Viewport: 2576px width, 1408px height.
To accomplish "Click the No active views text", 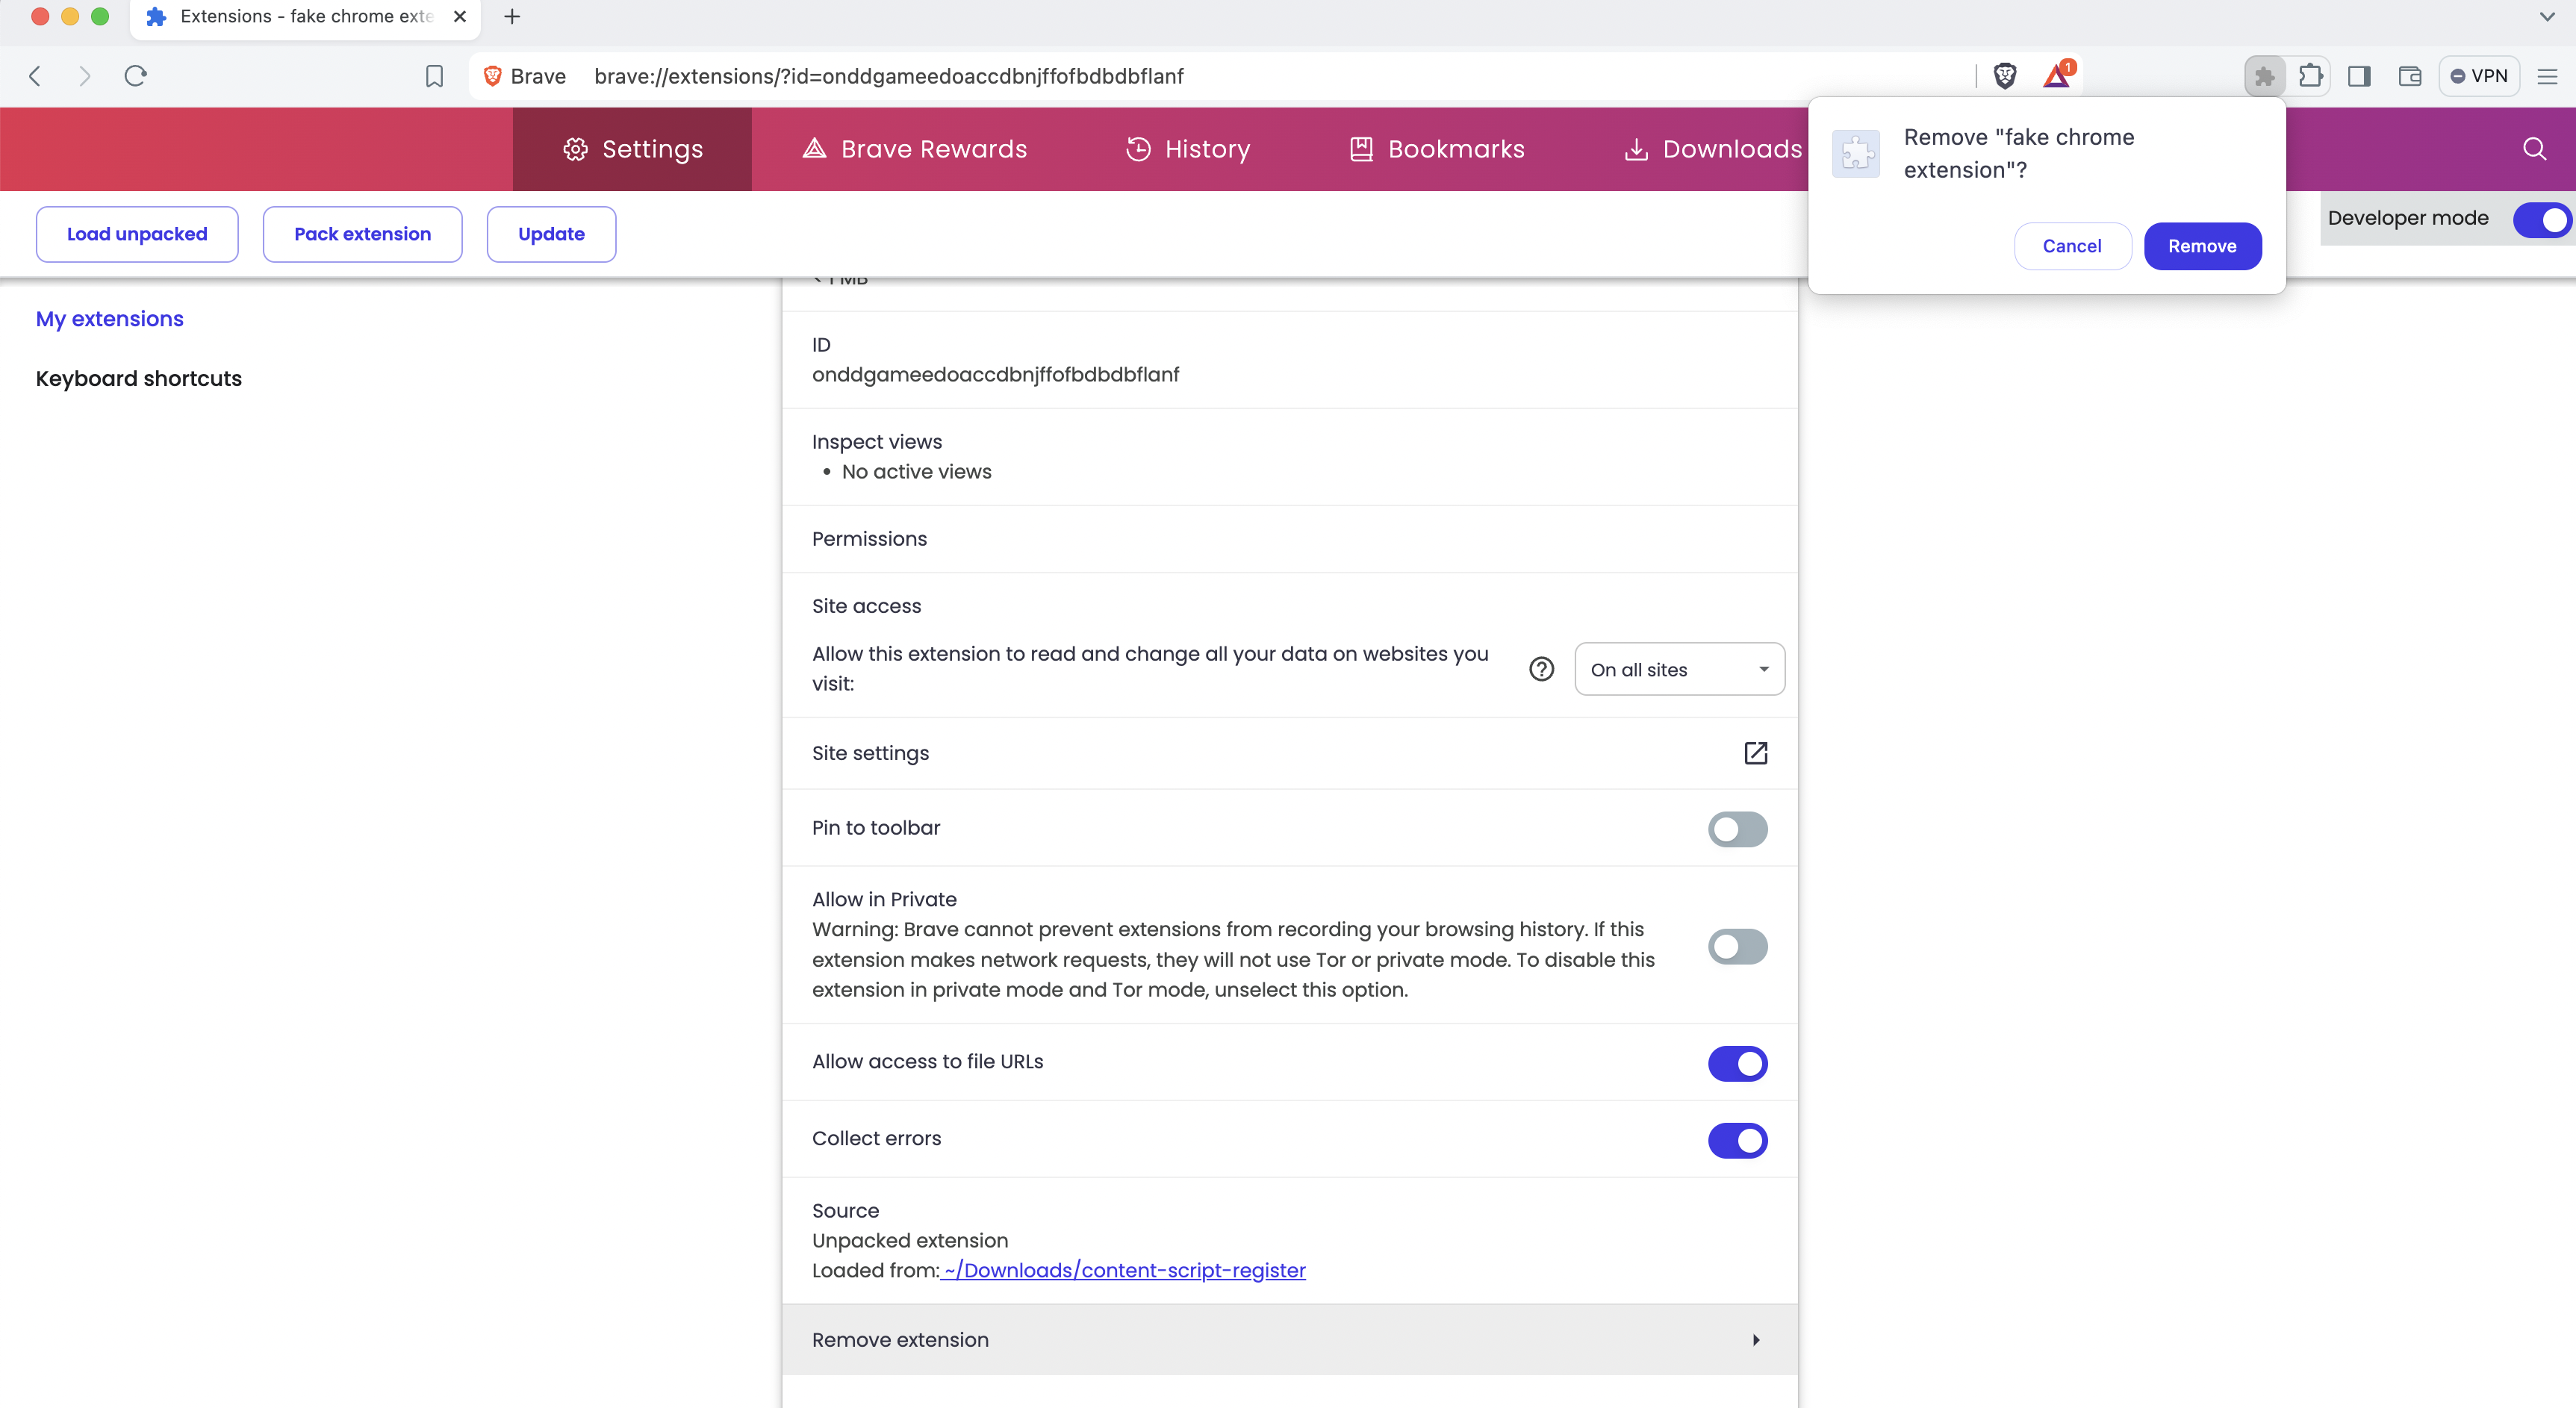I will click(916, 472).
